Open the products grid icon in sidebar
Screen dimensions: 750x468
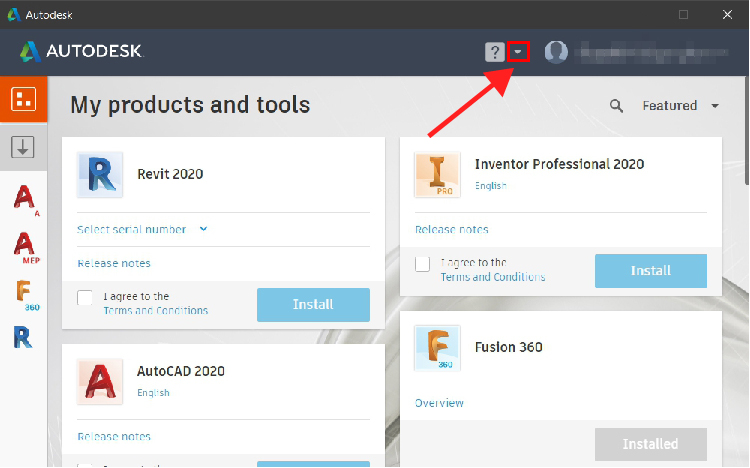[x=23, y=100]
